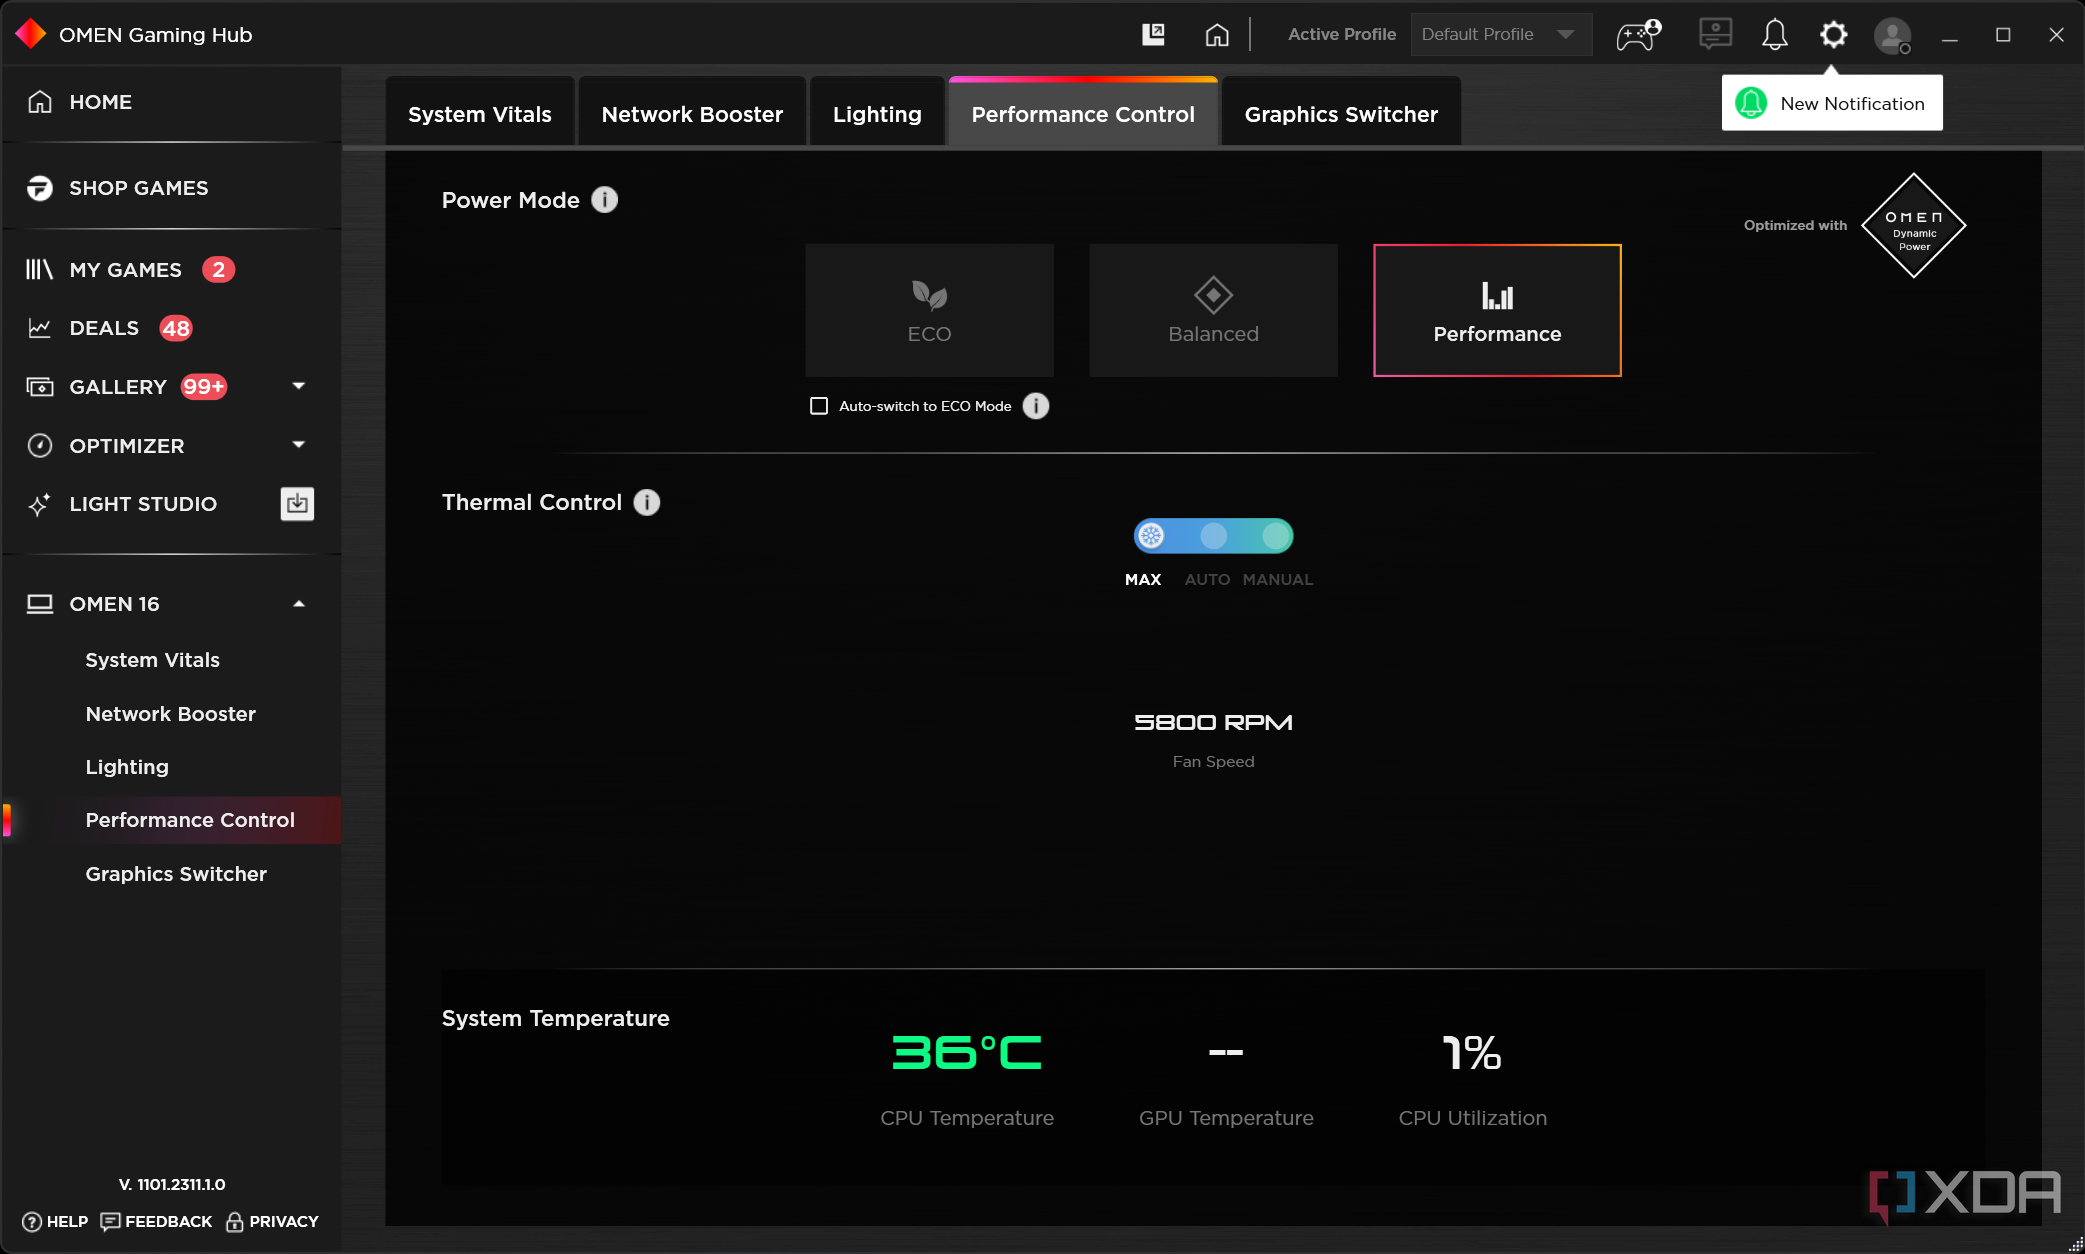Click the Optimizer gauge icon
The height and width of the screenshot is (1254, 2085).
(x=39, y=445)
